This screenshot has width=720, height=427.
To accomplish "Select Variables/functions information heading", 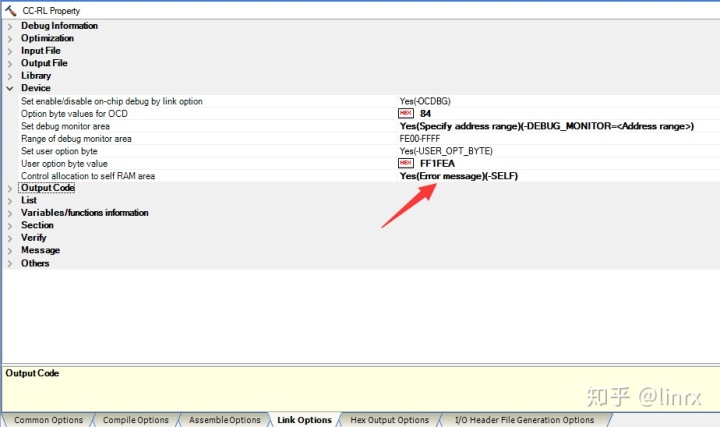I will (84, 213).
